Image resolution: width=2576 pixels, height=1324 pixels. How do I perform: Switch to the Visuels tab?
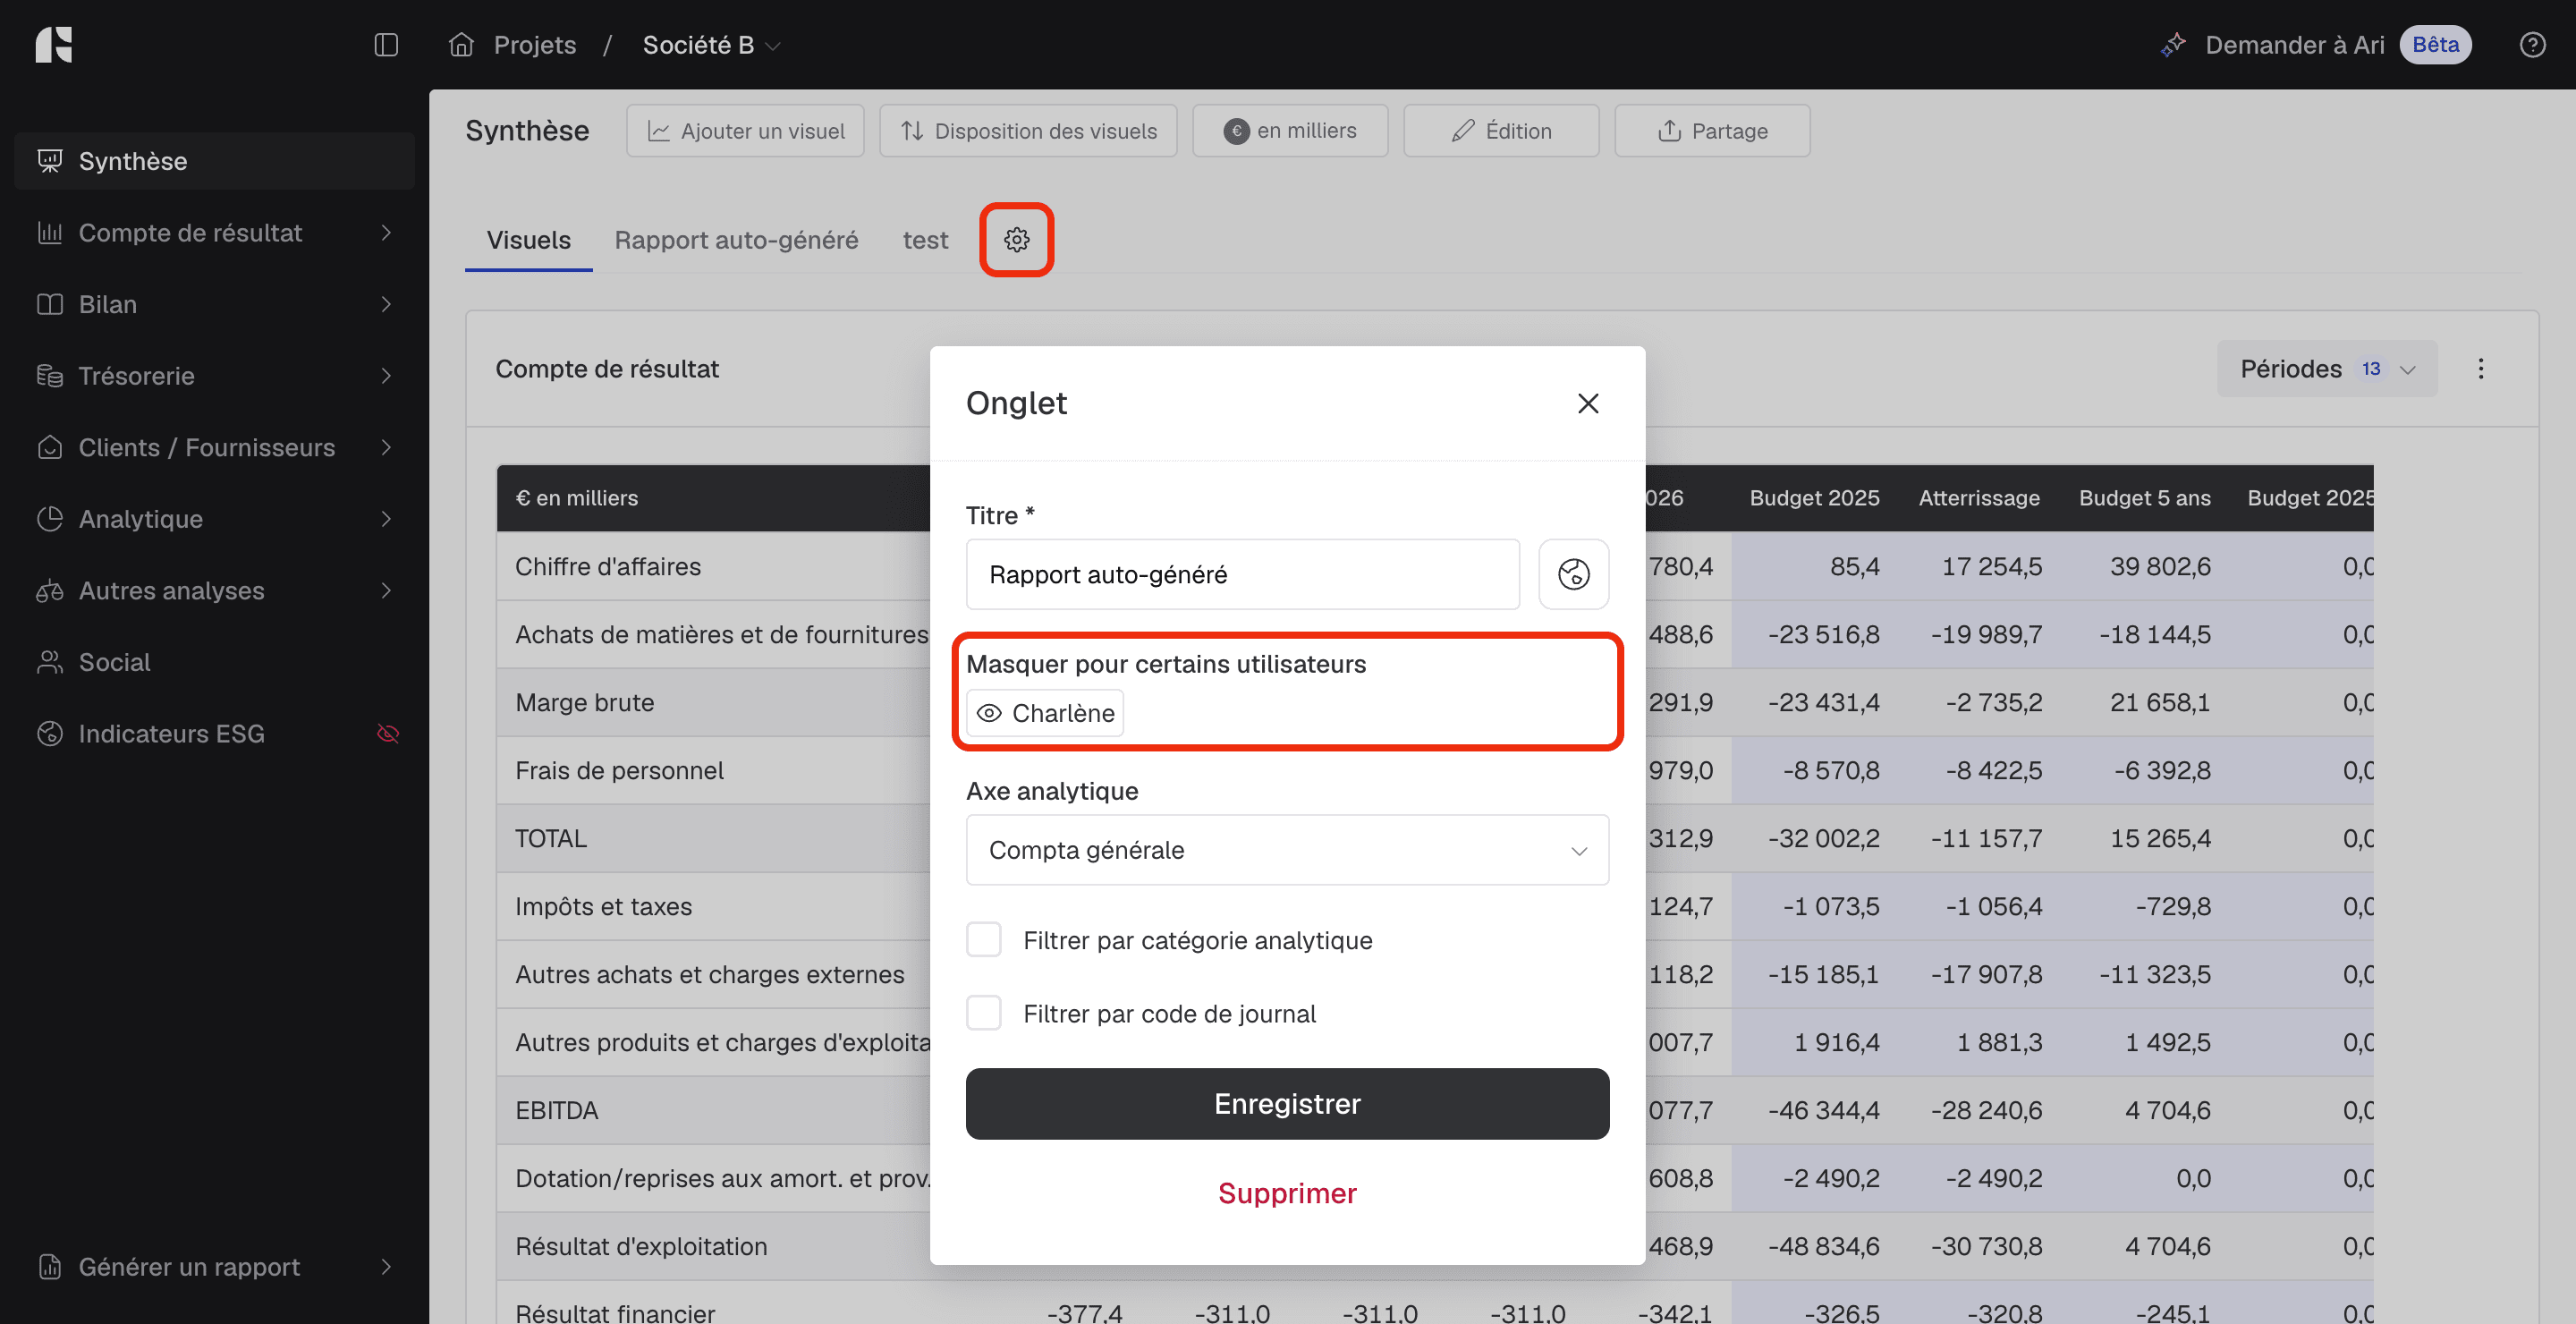point(528,240)
